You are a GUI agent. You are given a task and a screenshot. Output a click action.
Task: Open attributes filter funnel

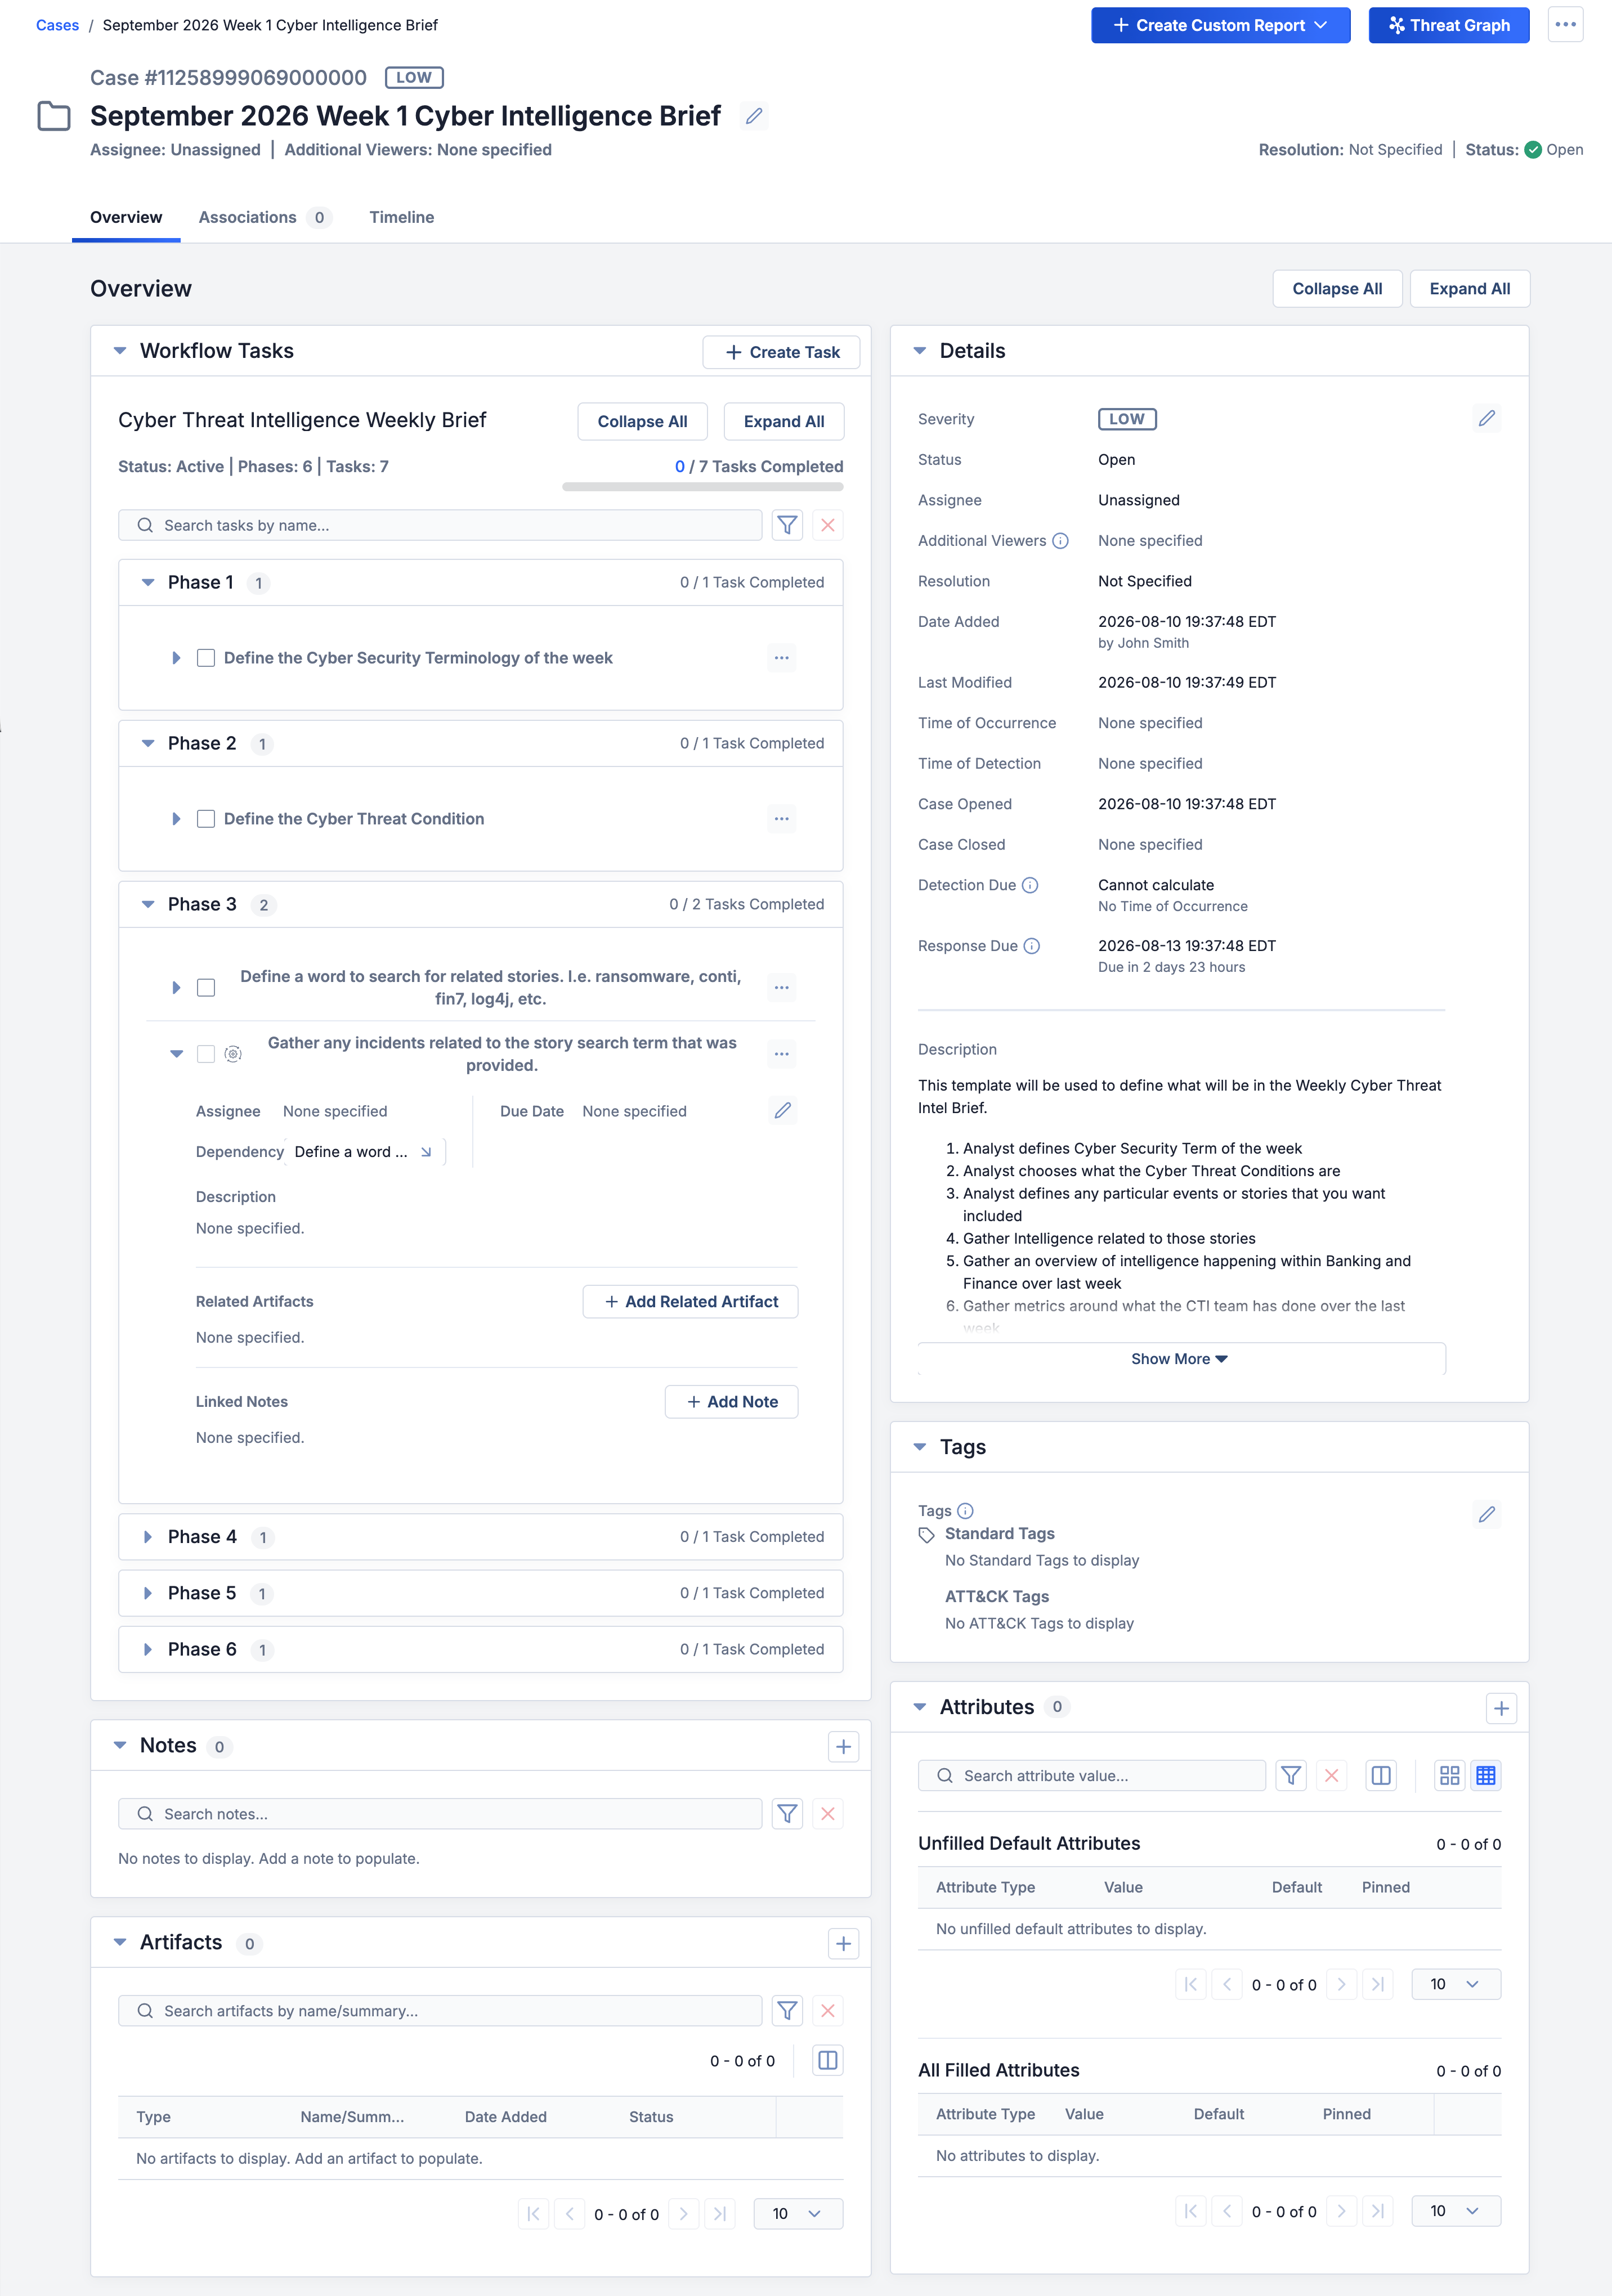coord(1291,1776)
